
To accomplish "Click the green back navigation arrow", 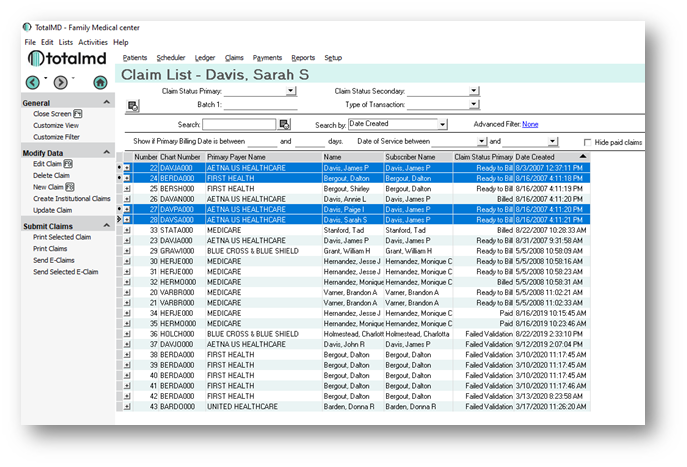I will pyautogui.click(x=33, y=82).
